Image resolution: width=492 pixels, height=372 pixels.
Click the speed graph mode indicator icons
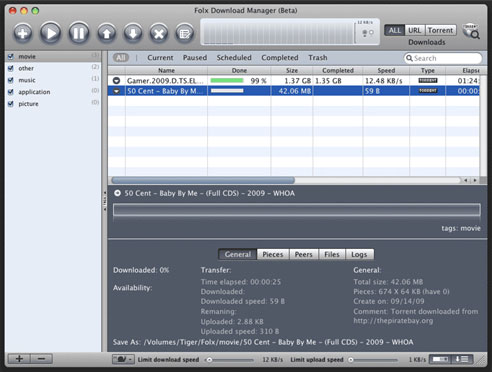coord(368,33)
